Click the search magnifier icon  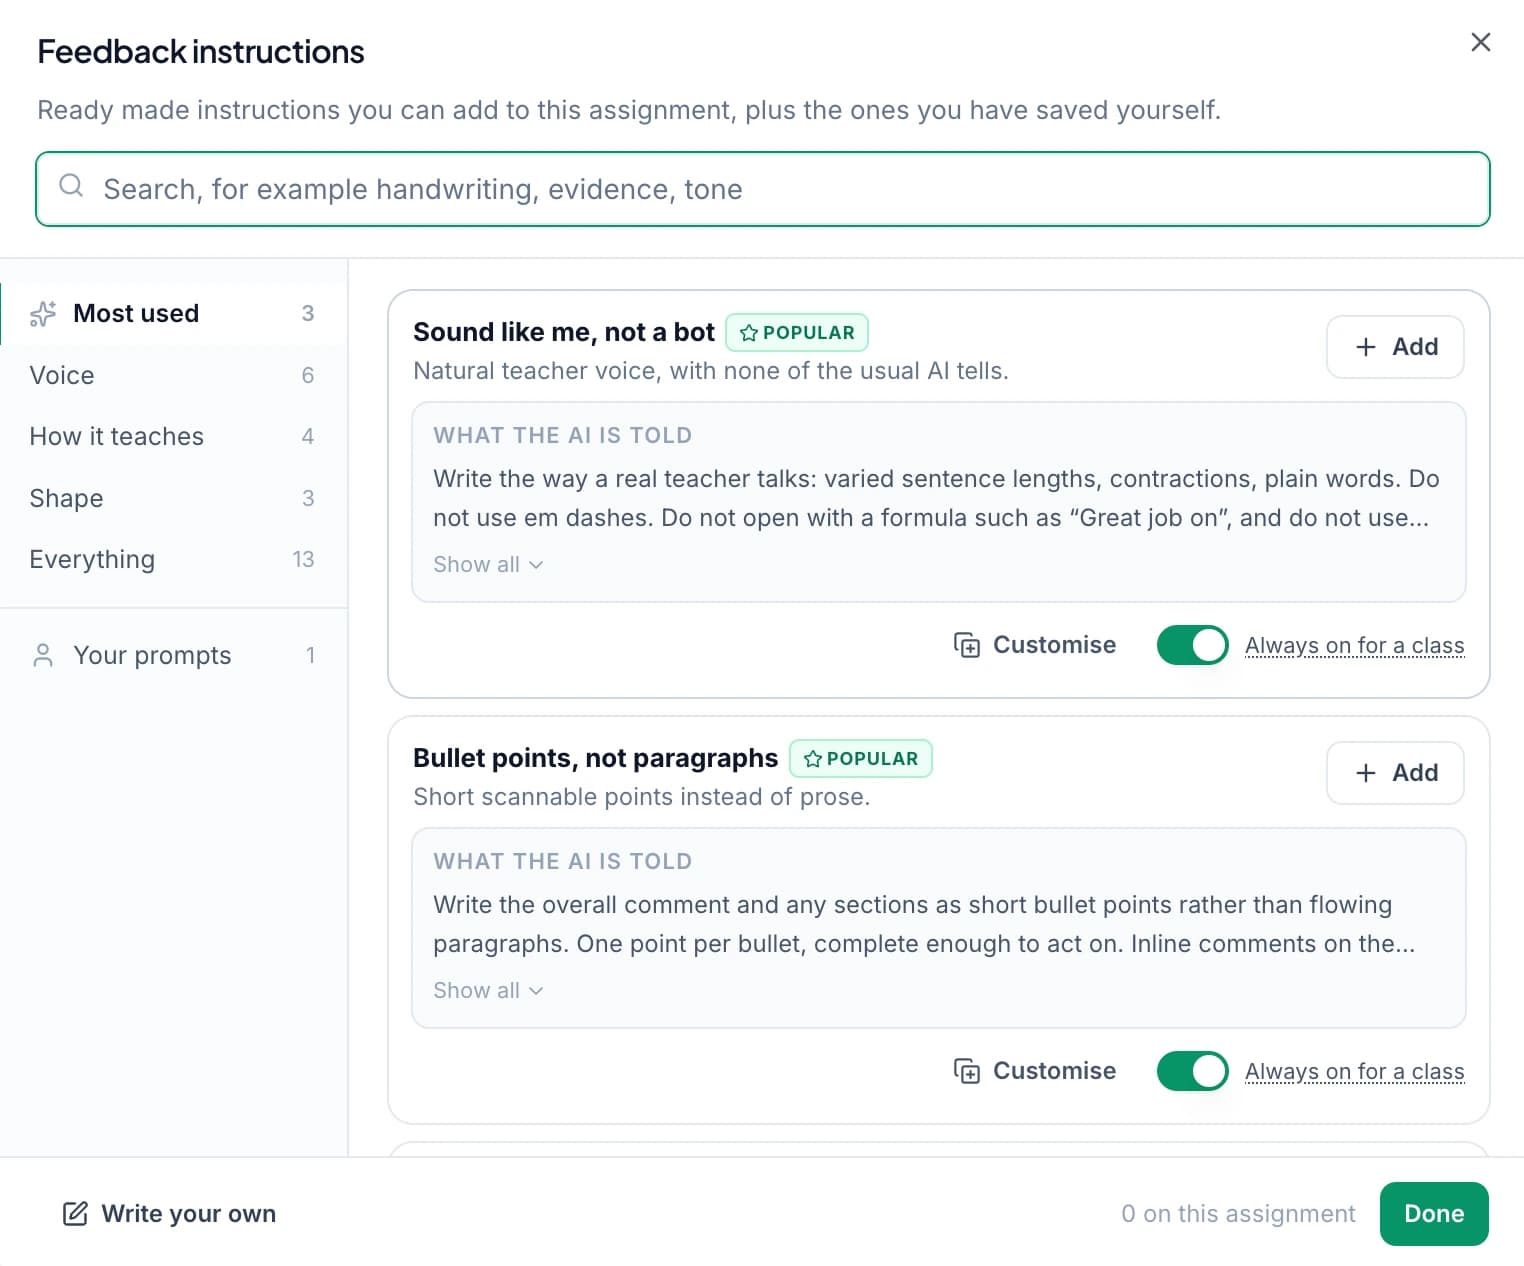click(x=71, y=186)
